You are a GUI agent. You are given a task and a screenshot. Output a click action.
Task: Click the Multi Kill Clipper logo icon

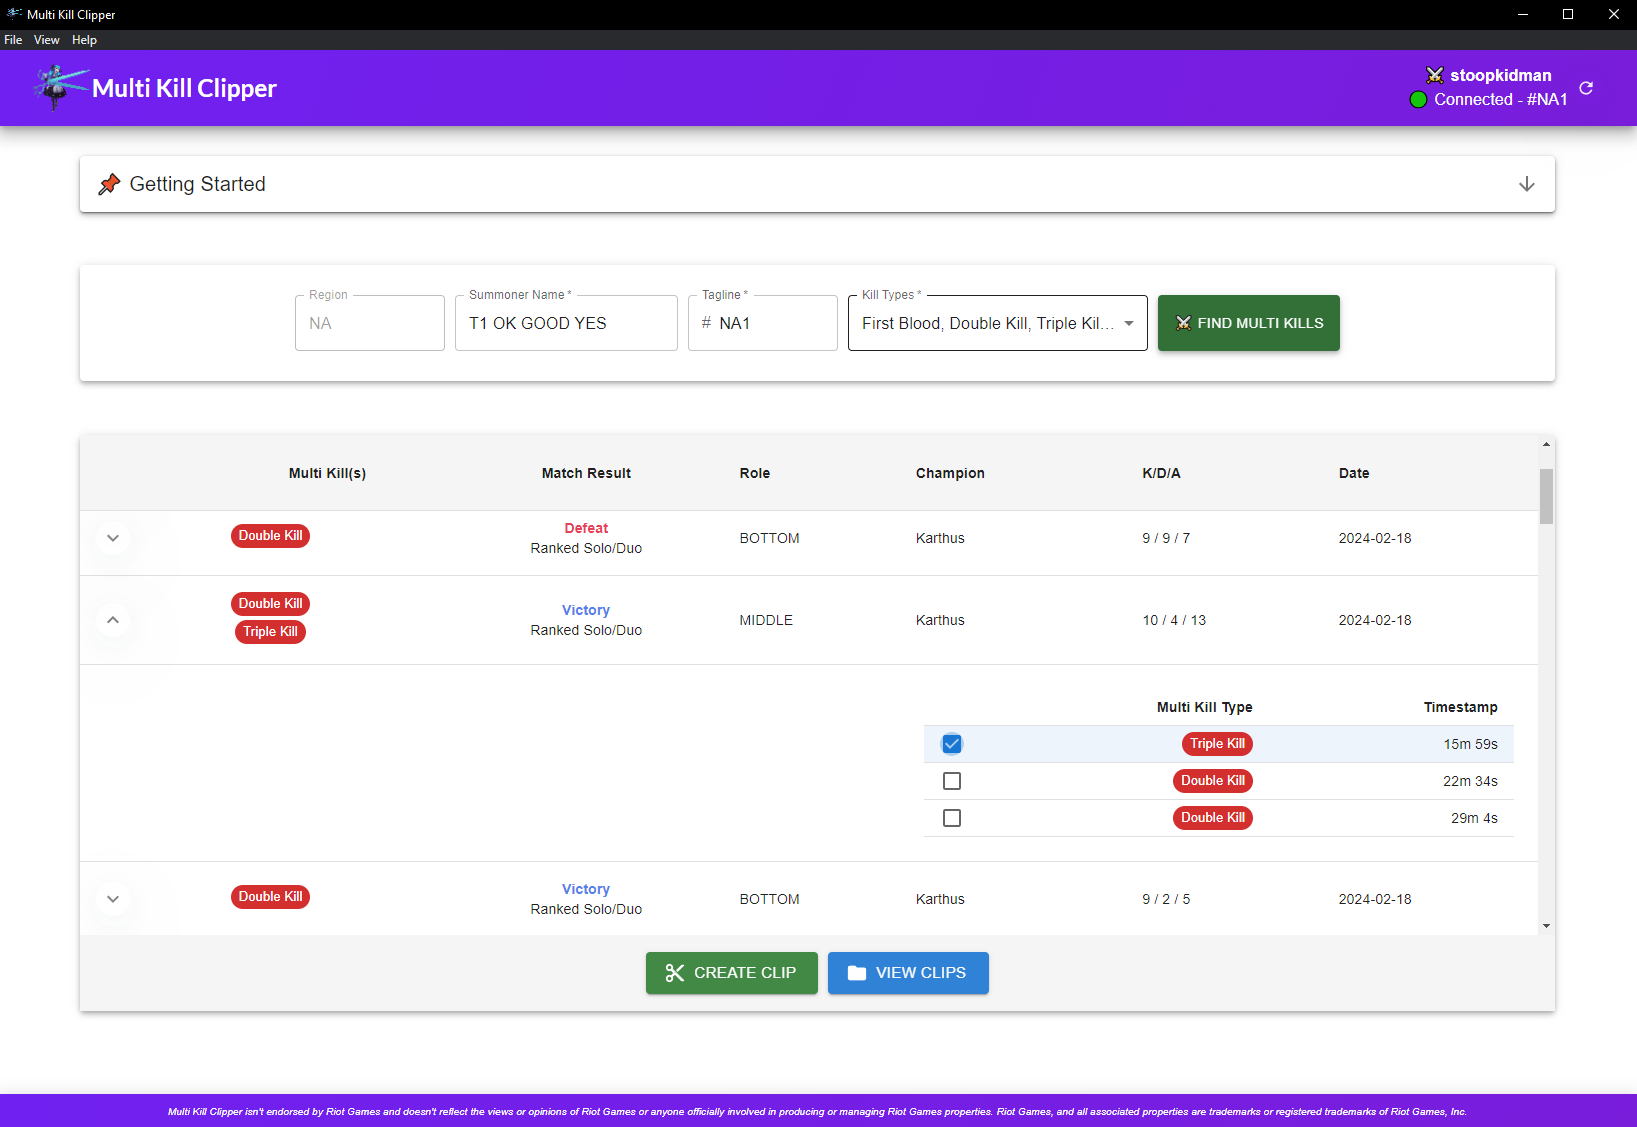pos(57,87)
